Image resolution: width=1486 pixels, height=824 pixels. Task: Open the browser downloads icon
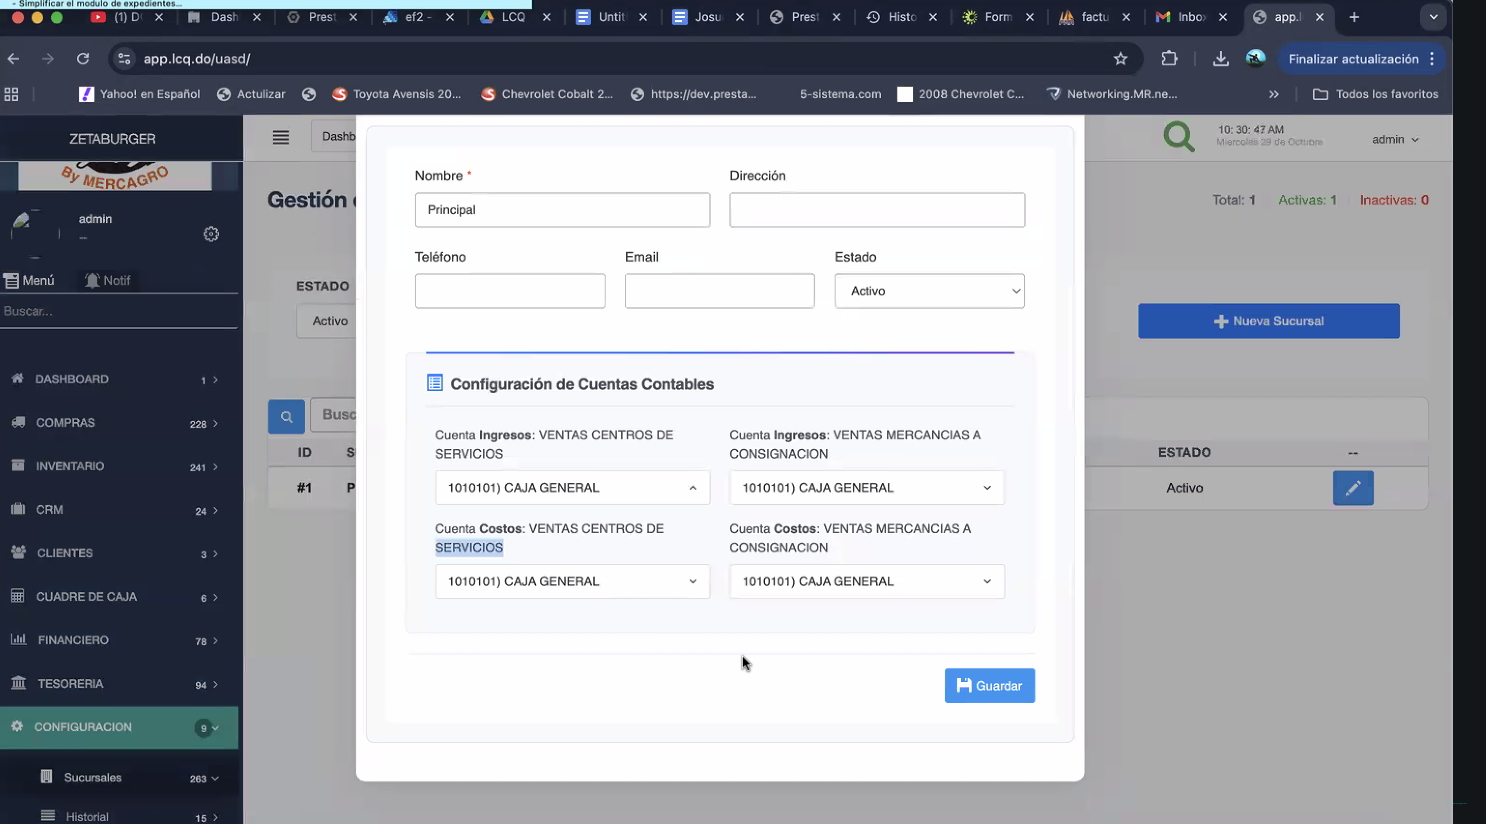pyautogui.click(x=1220, y=59)
